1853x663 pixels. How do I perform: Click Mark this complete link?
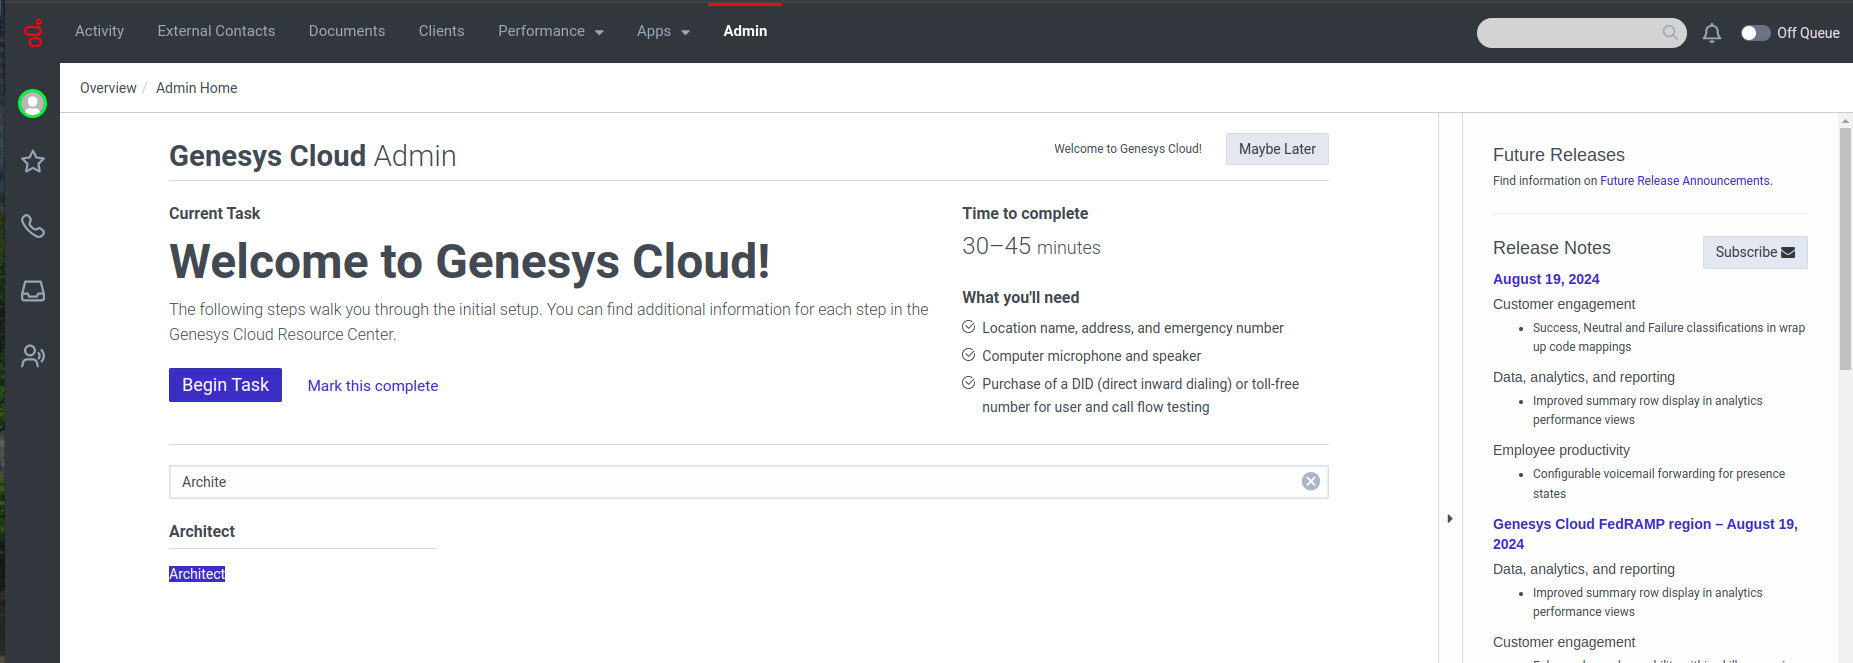pyautogui.click(x=373, y=386)
